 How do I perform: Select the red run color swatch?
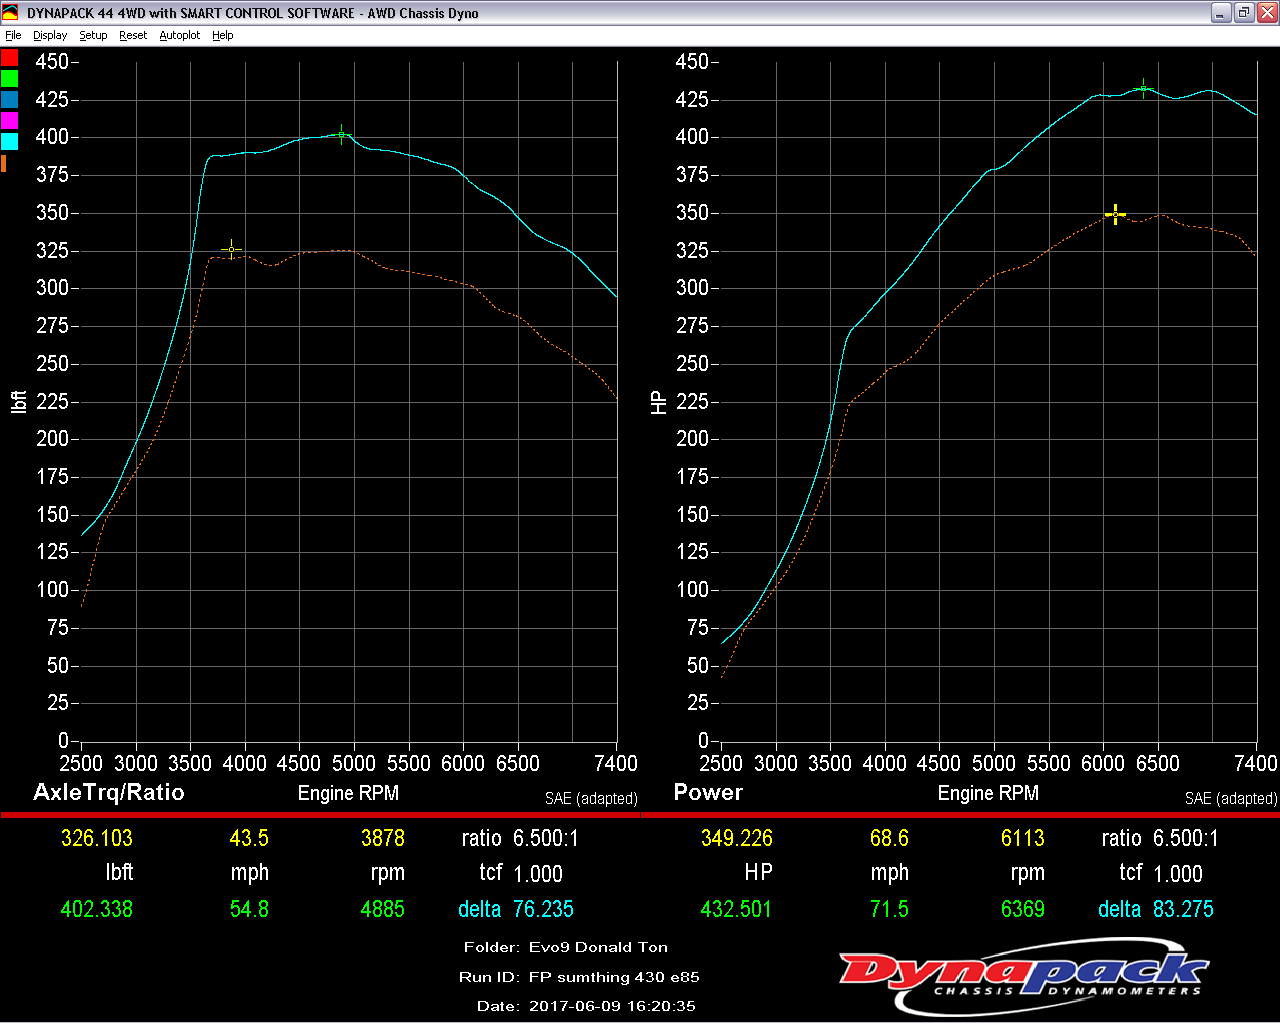point(10,58)
